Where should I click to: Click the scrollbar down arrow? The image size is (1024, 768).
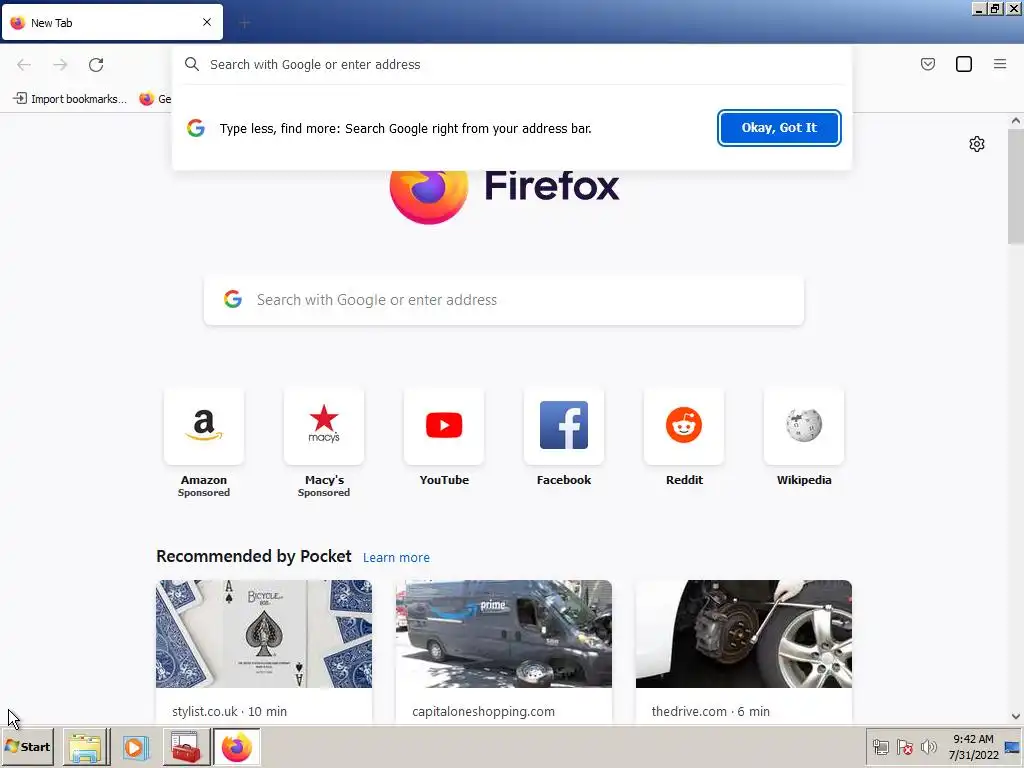pyautogui.click(x=1016, y=716)
